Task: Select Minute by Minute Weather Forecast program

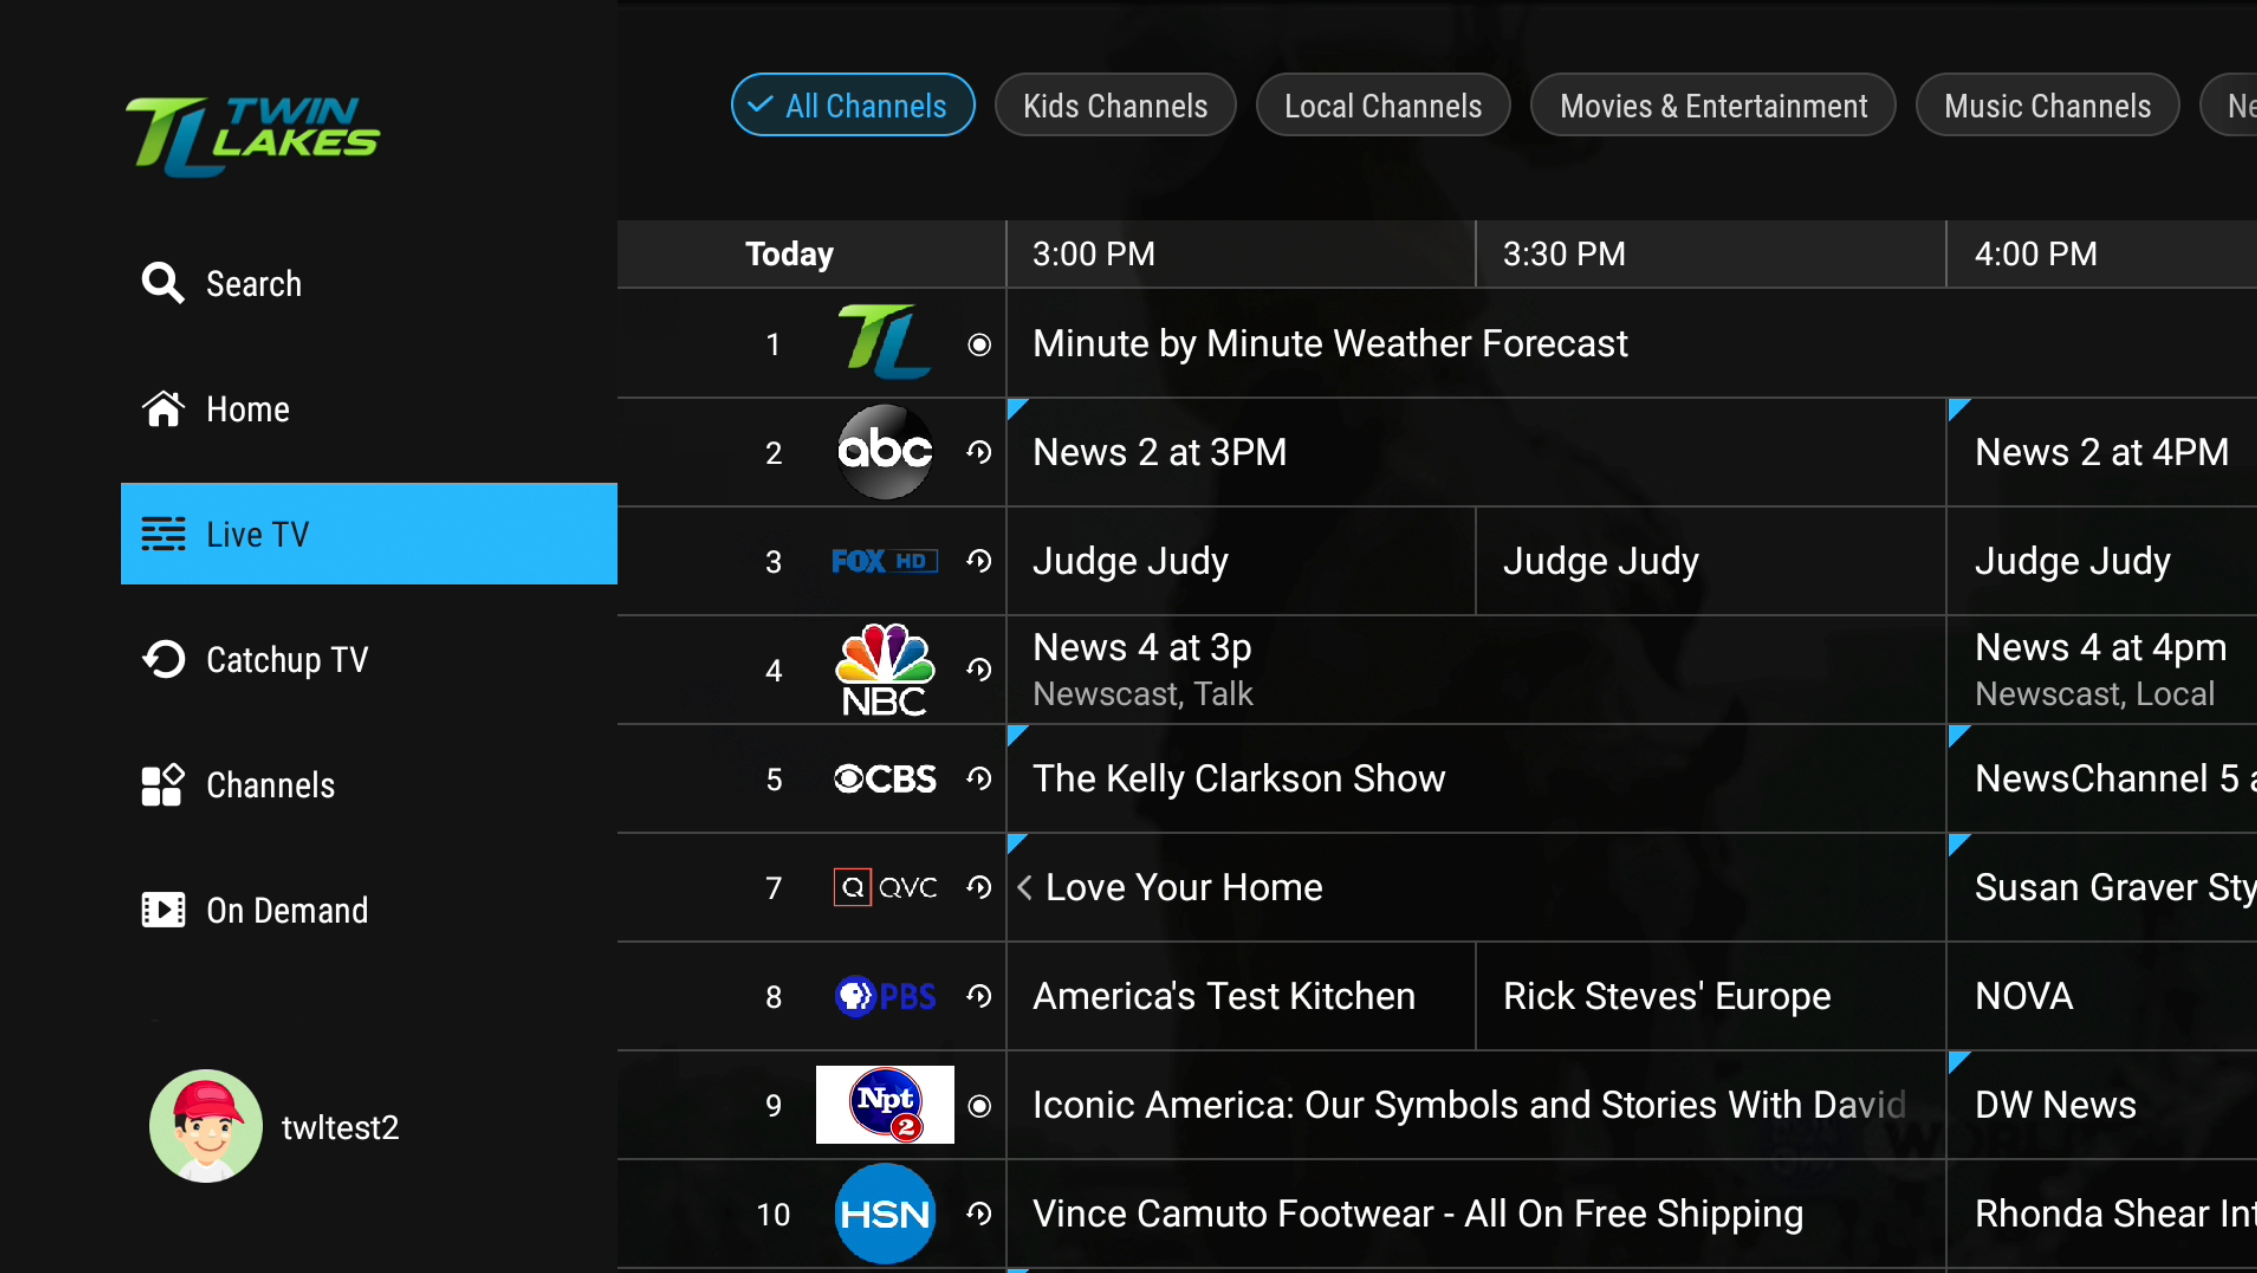Action: (1631, 343)
